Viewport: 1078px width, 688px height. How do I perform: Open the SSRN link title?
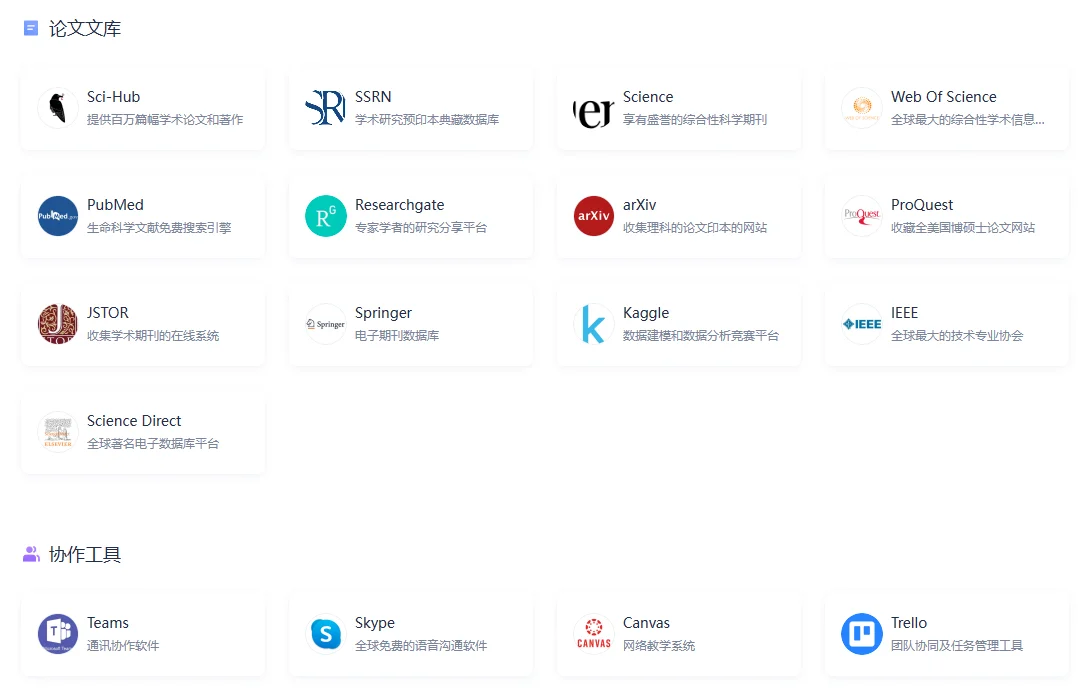tap(373, 97)
